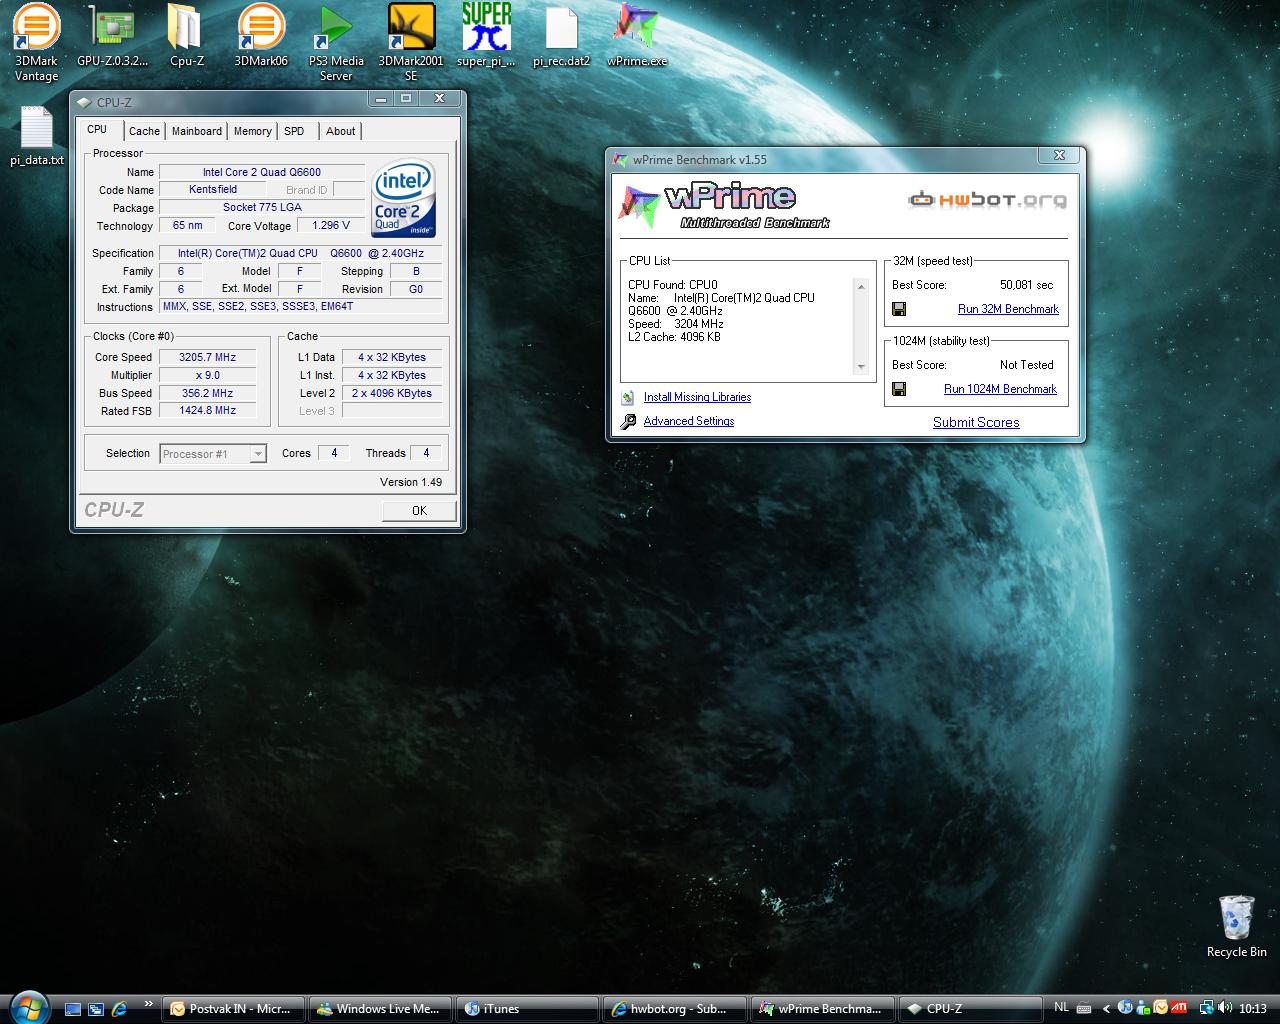This screenshot has width=1280, height=1024.
Task: Select the pi_data.txt file on desktop
Action: coord(36,136)
